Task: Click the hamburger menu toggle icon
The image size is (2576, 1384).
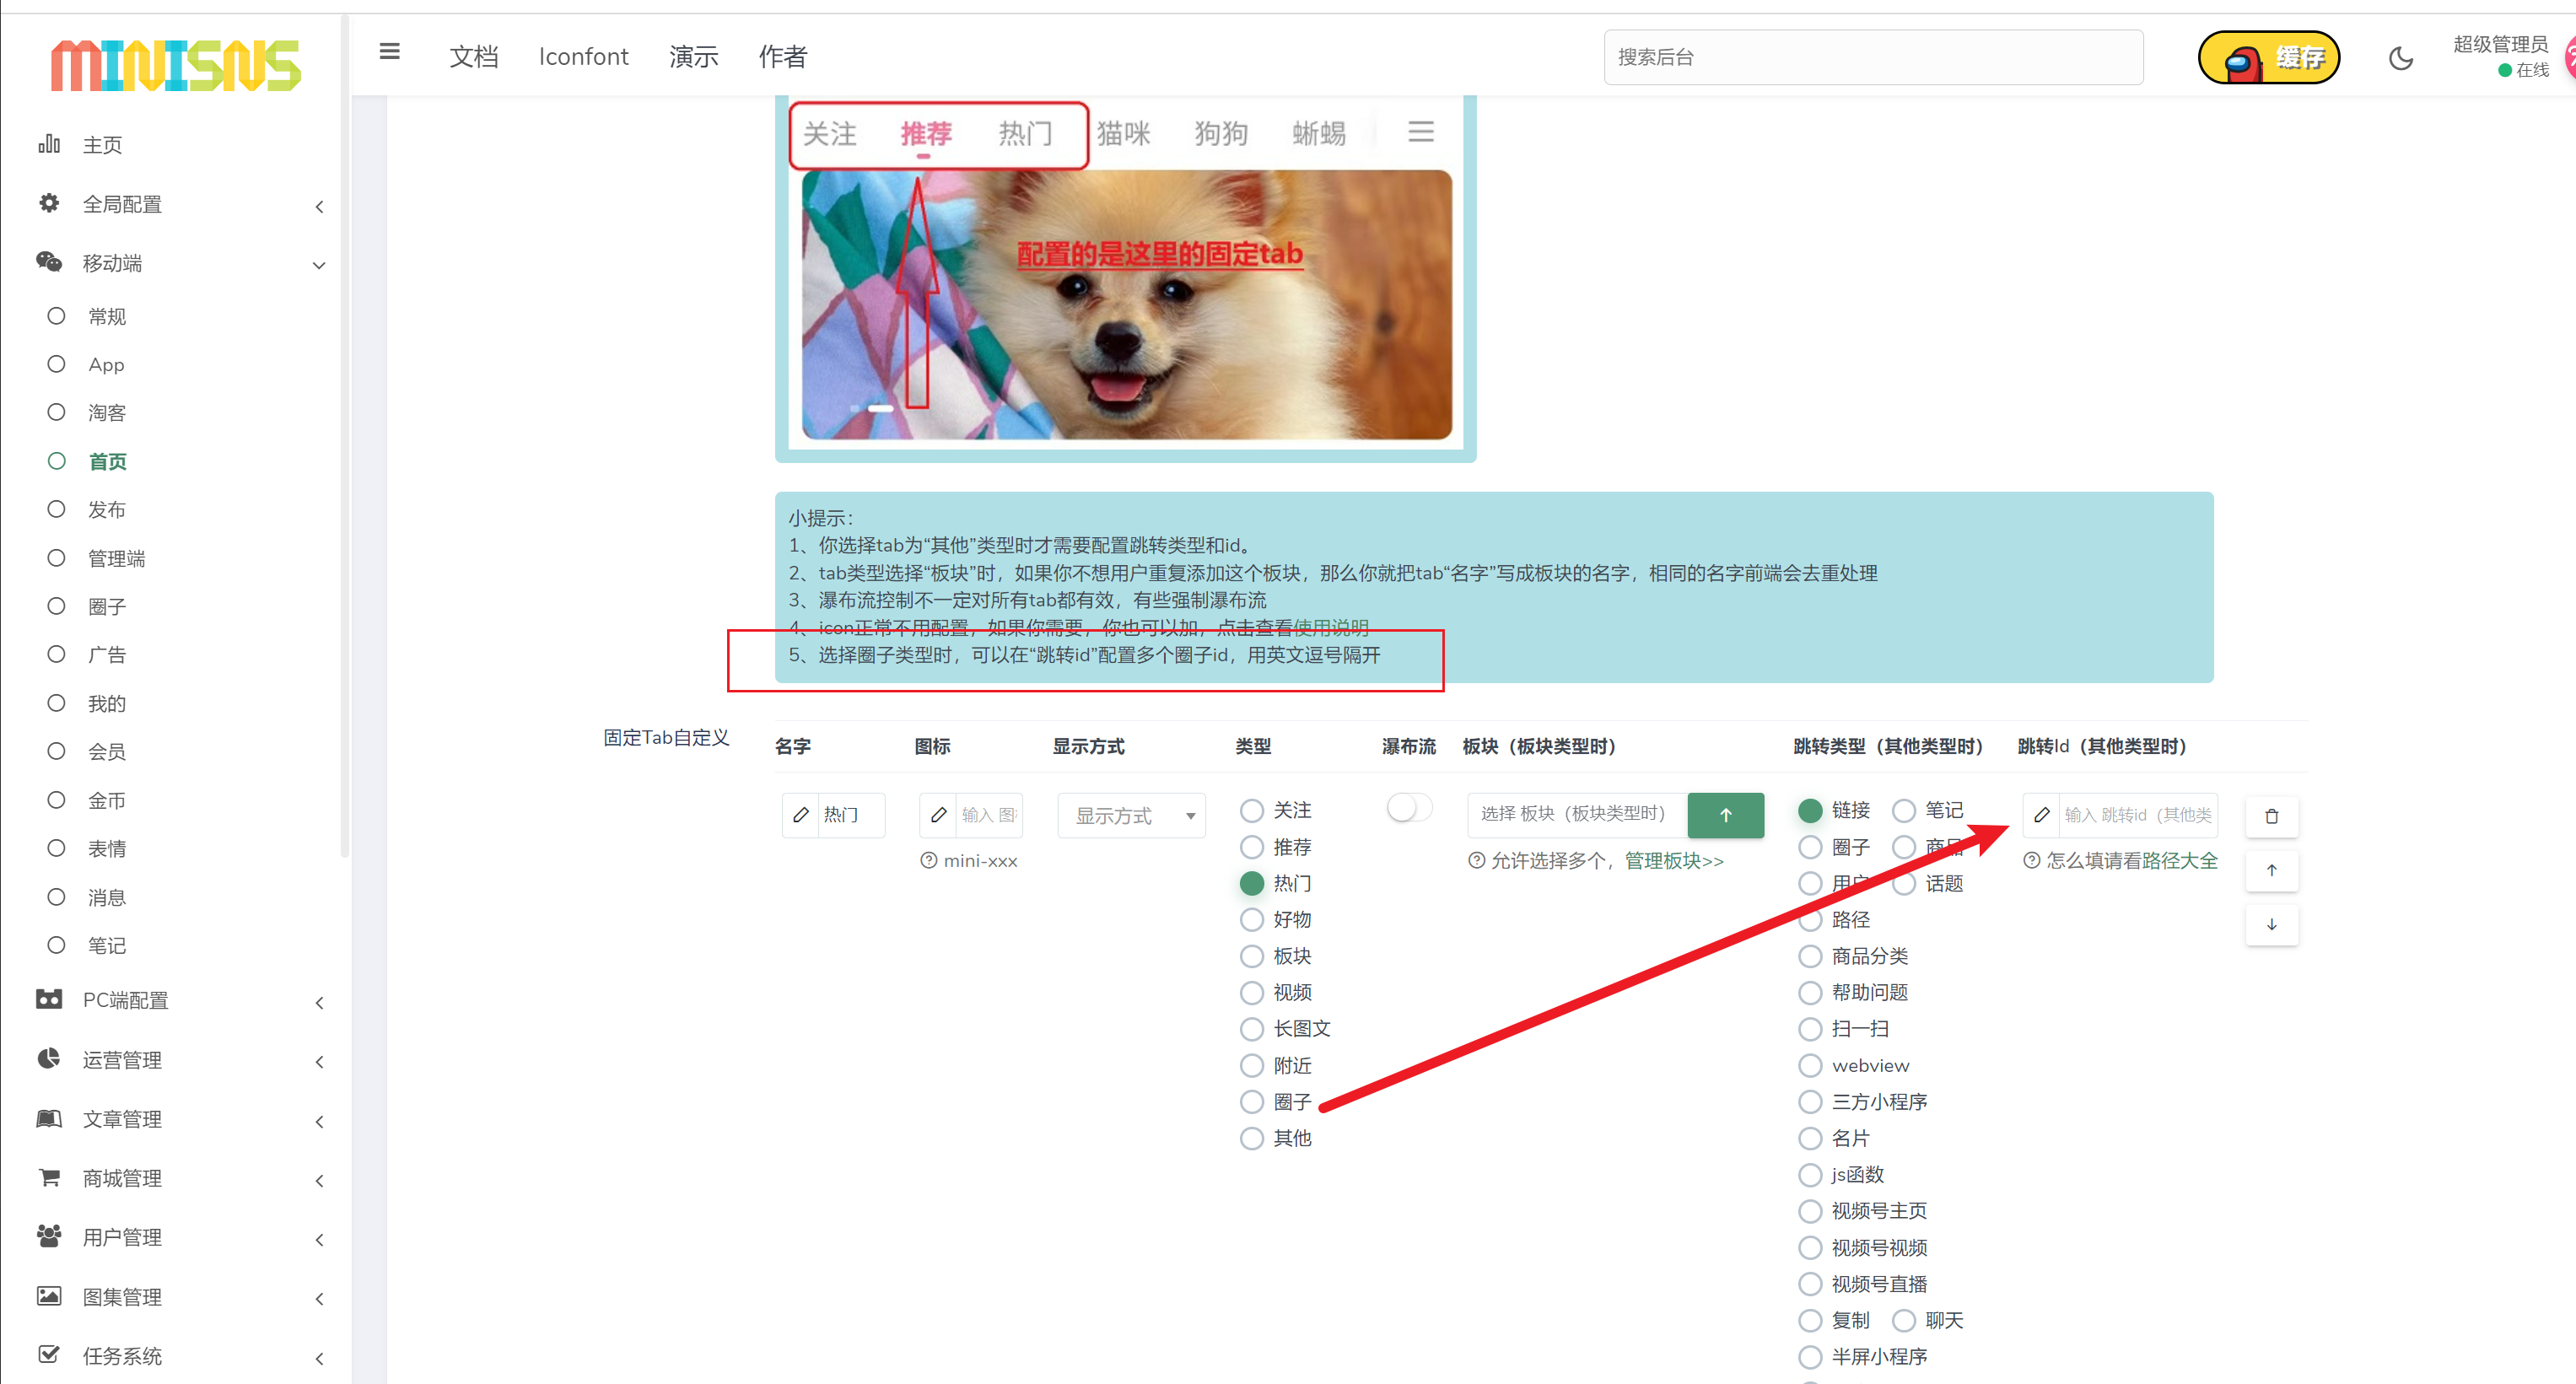Action: pyautogui.click(x=389, y=52)
